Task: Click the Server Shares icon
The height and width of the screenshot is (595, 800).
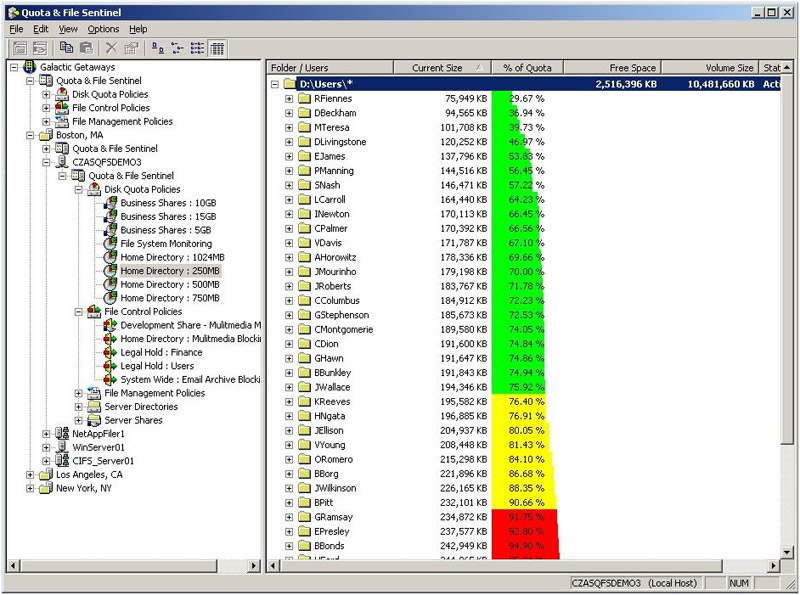Action: [94, 420]
